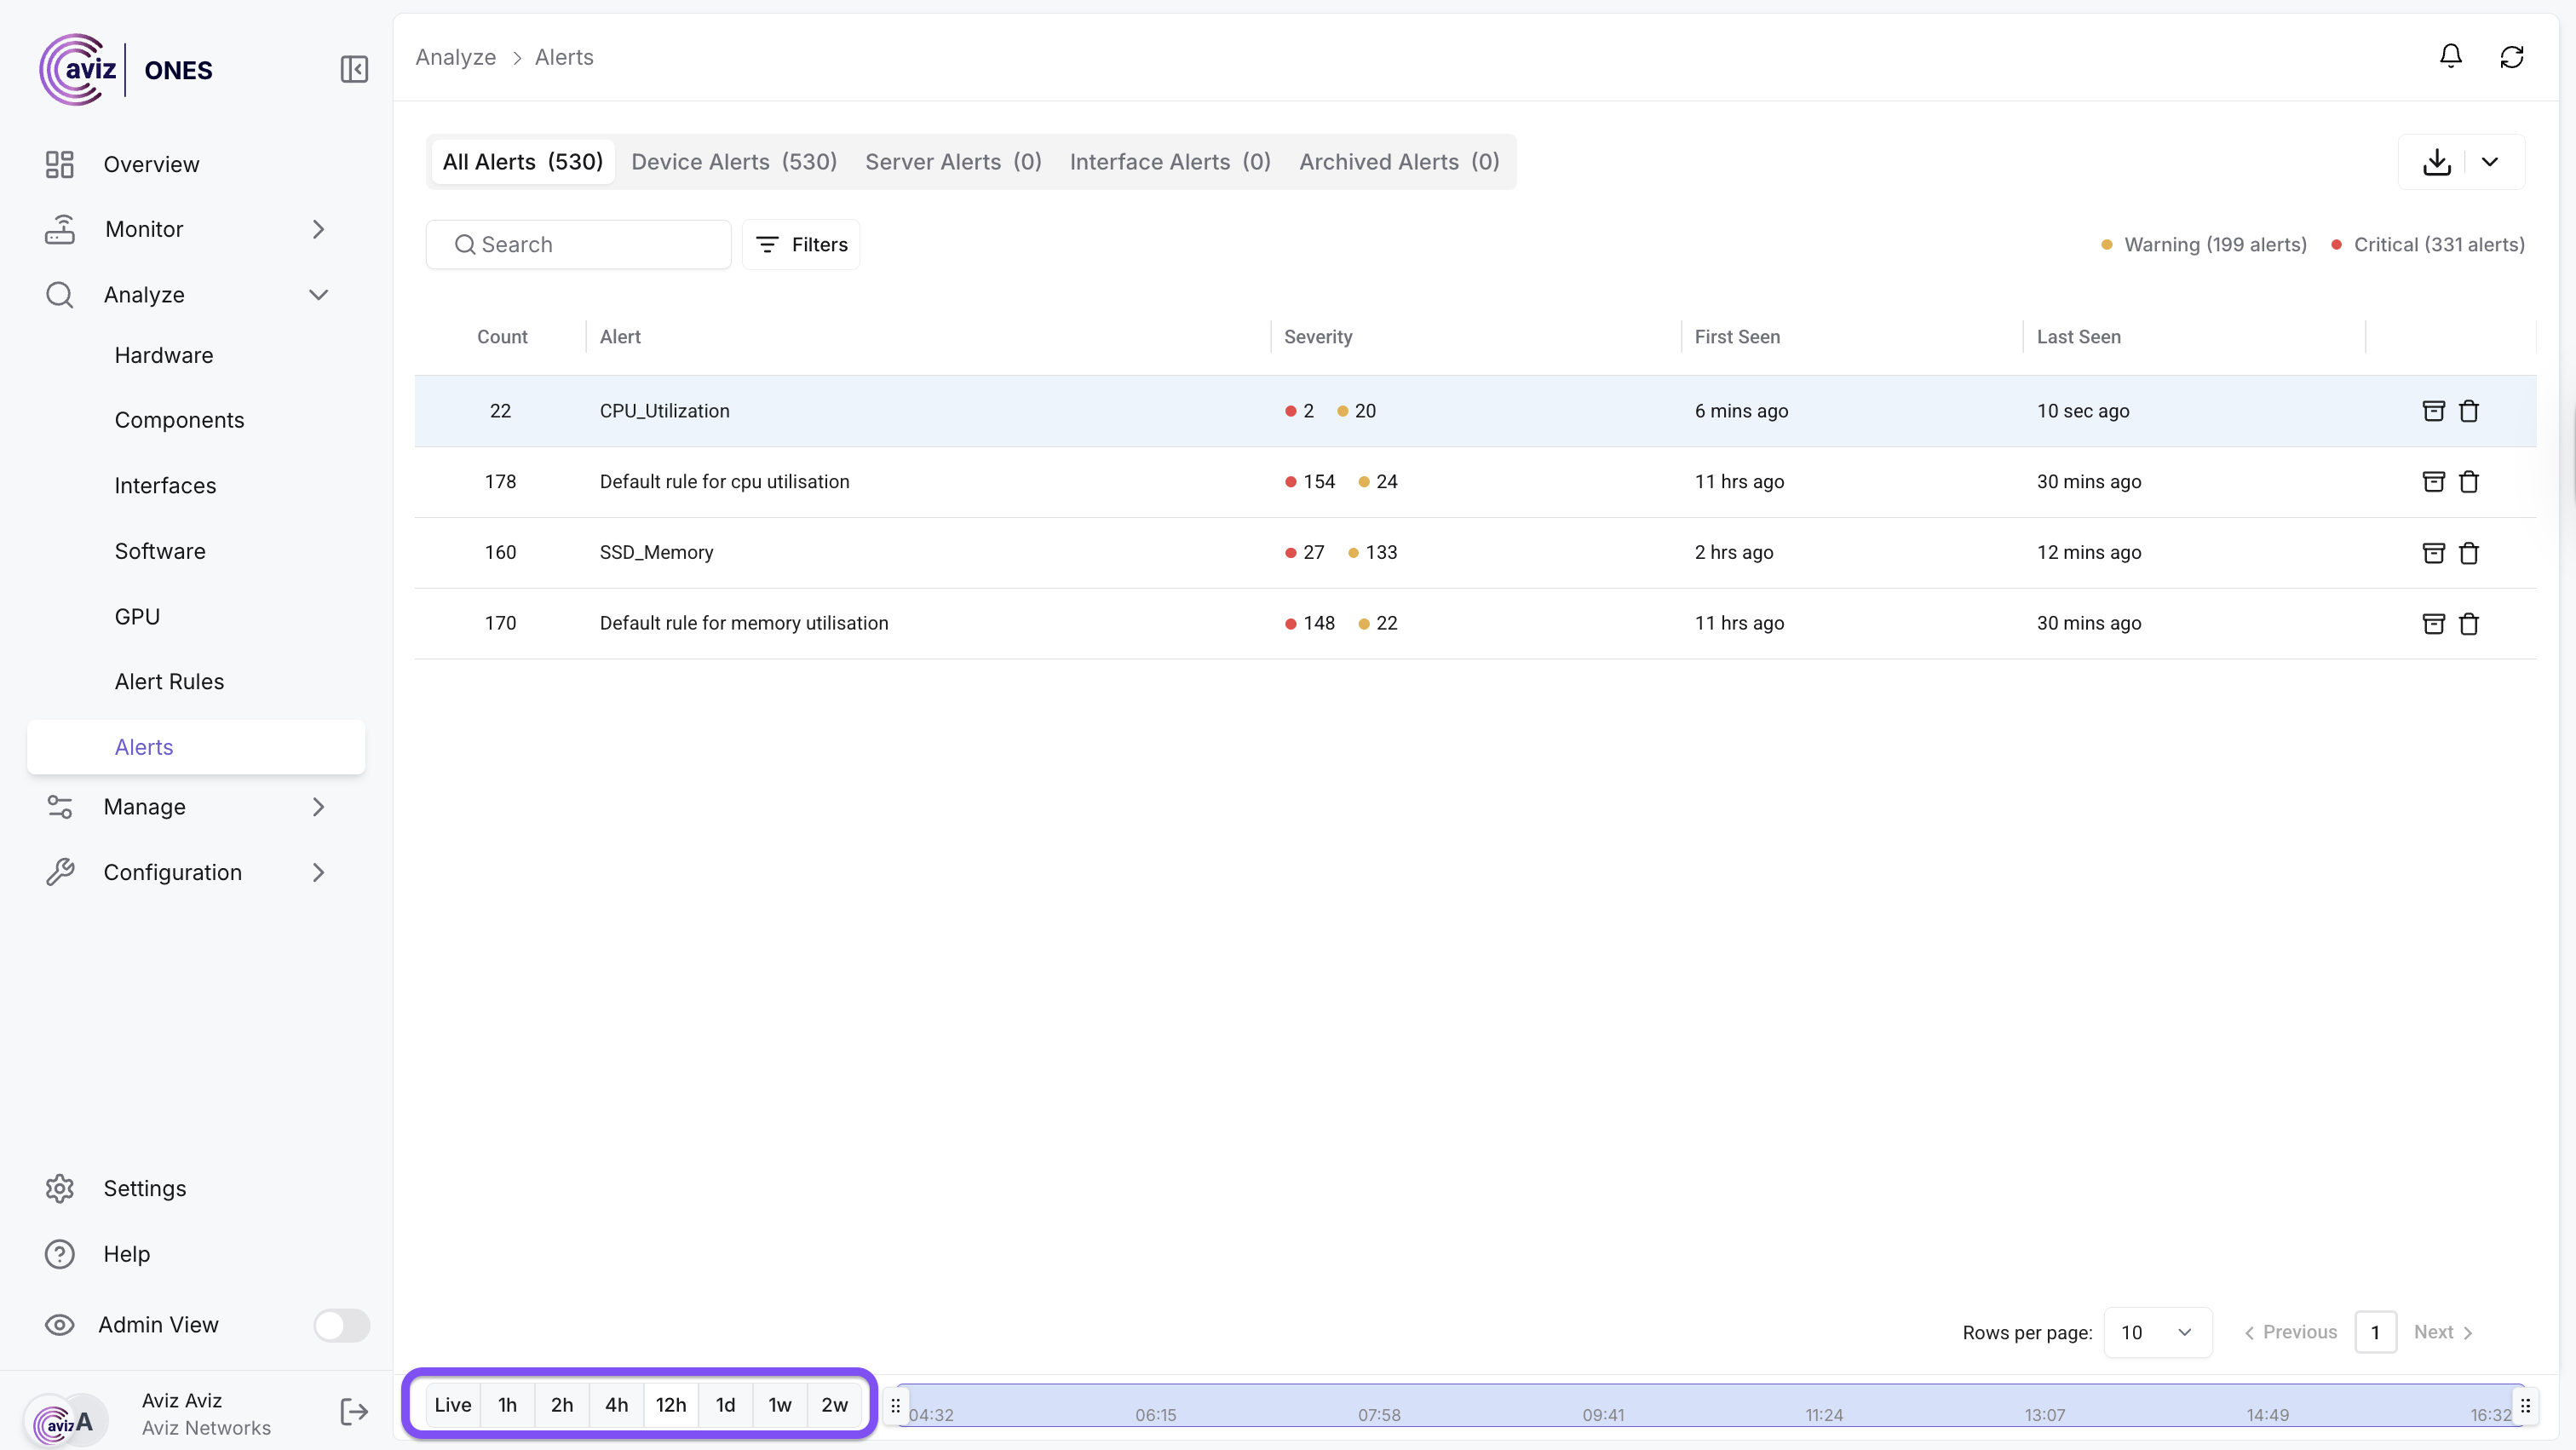
Task: Open the Rows per page dropdown
Action: point(2157,1332)
